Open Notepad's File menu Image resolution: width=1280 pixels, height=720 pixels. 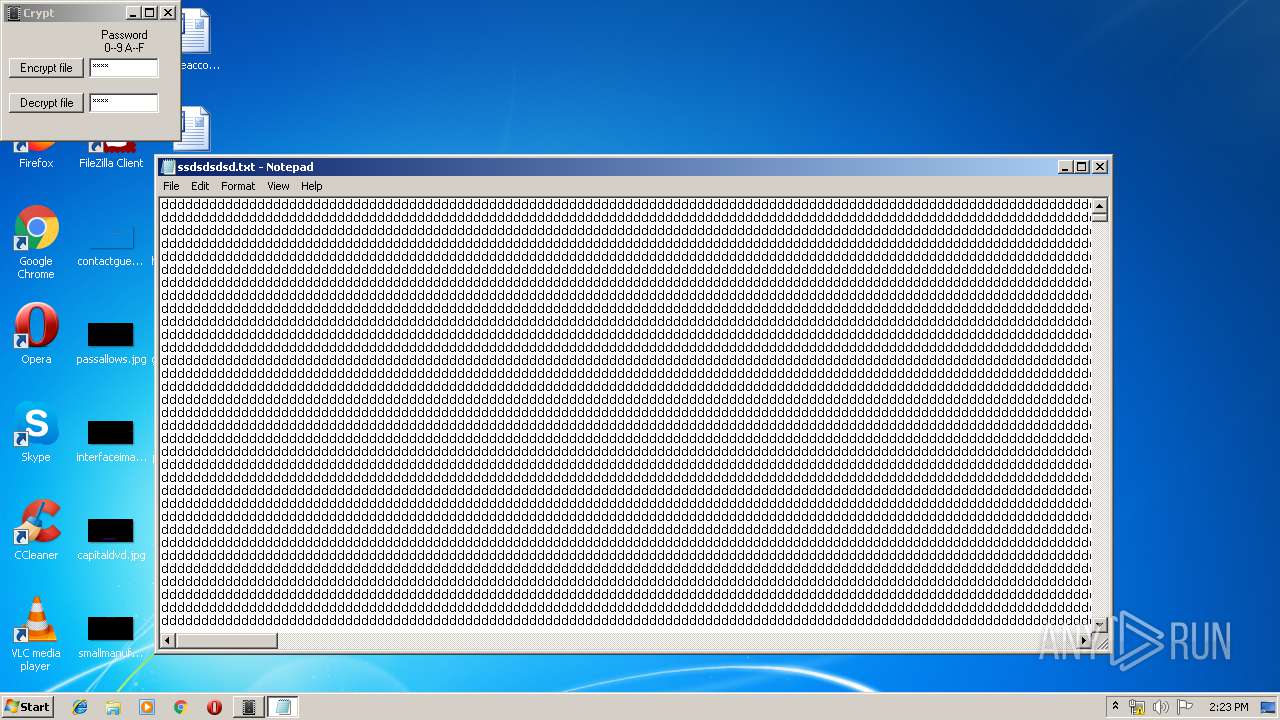point(171,186)
